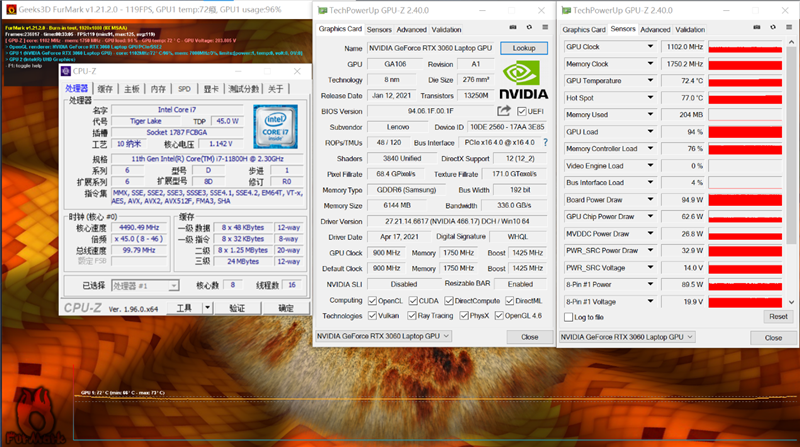Image resolution: width=800 pixels, height=447 pixels.
Task: Open Advanced tab in the left GPU-Z window
Action: tap(413, 30)
